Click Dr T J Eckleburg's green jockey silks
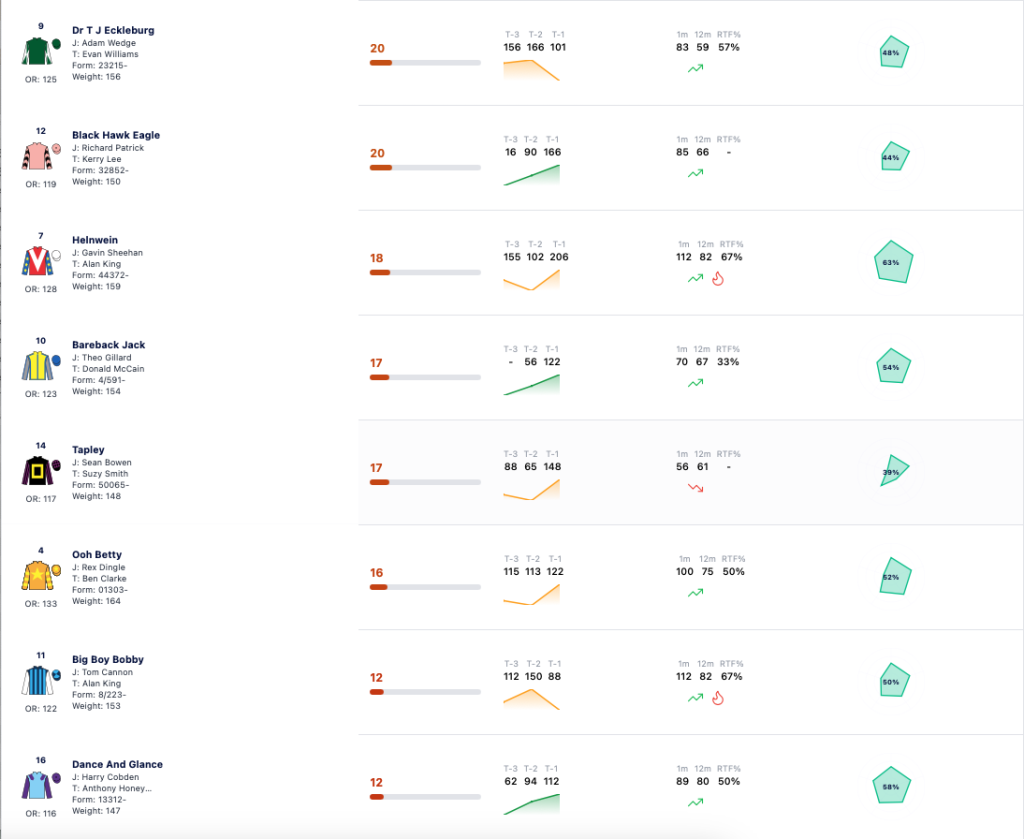Image resolution: width=1024 pixels, height=839 pixels. coord(40,51)
